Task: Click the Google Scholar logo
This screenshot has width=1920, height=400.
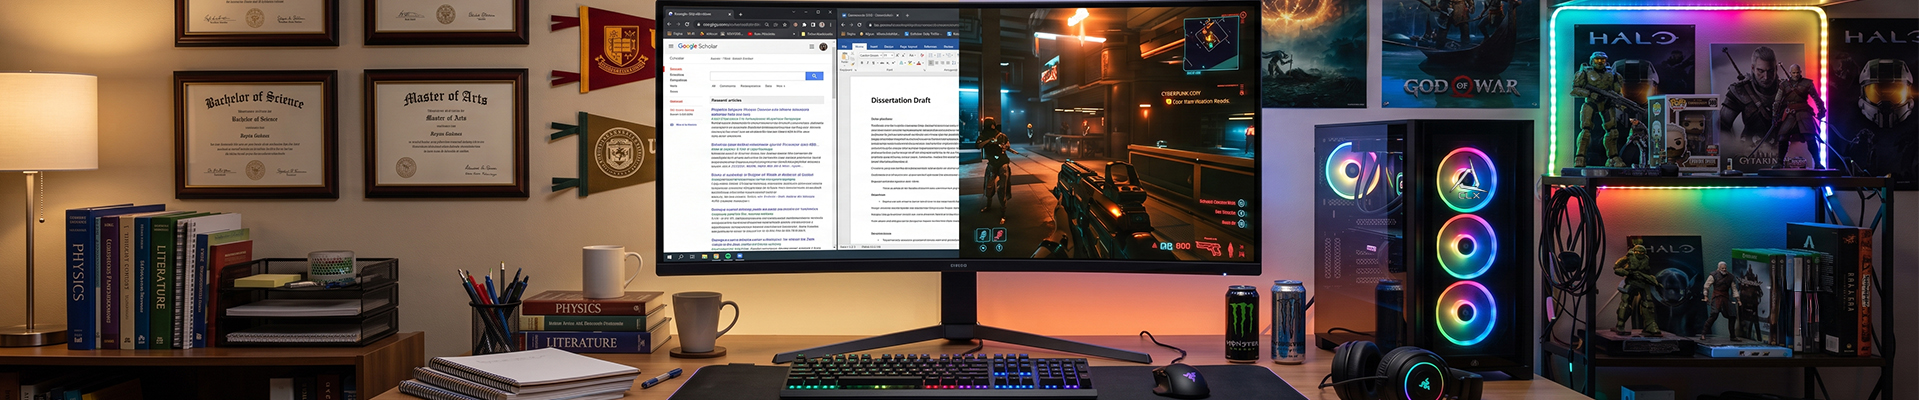Action: tap(698, 46)
